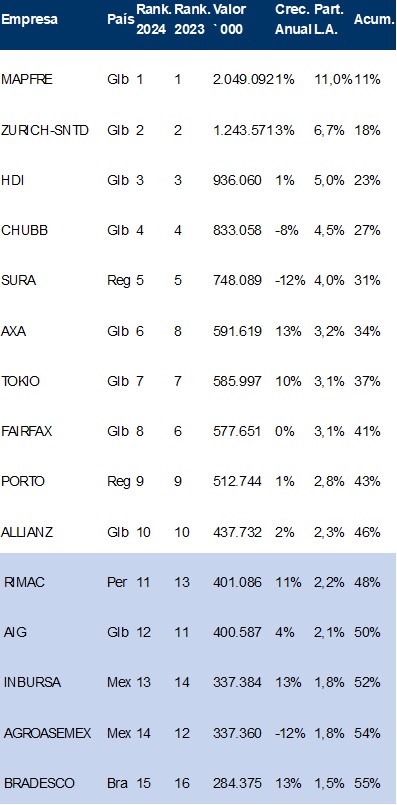Select the MAPFRE company name
Screen dimensions: 397x805
(27, 80)
